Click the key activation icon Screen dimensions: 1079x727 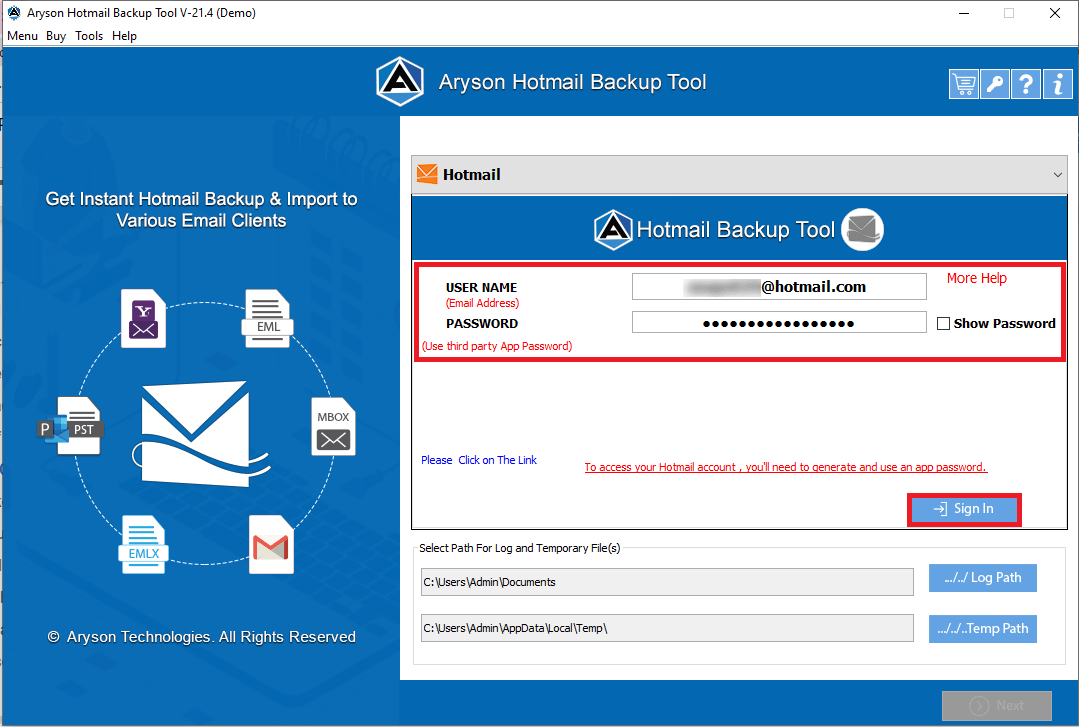click(994, 85)
